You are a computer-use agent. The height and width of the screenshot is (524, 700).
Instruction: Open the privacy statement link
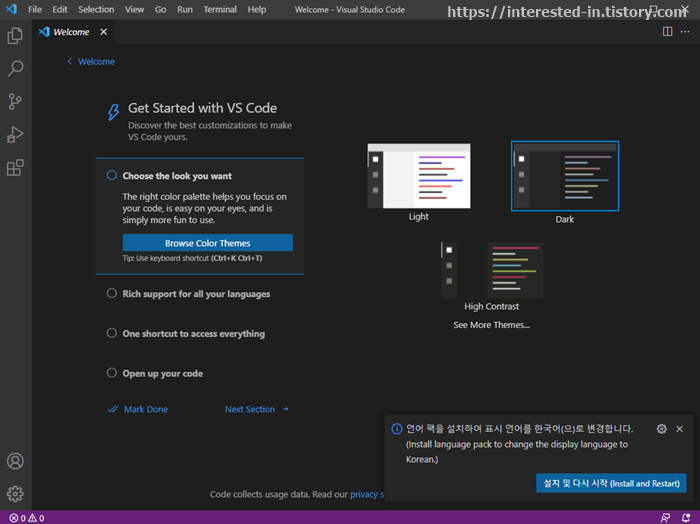(x=367, y=494)
